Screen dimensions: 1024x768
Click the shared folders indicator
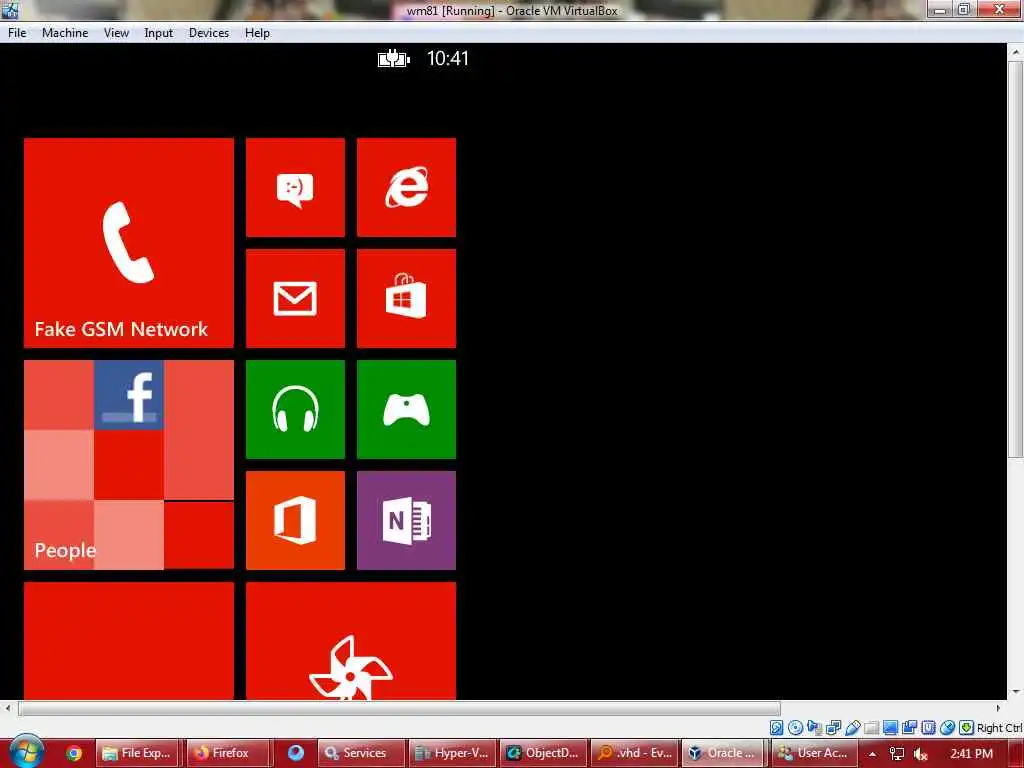point(871,728)
